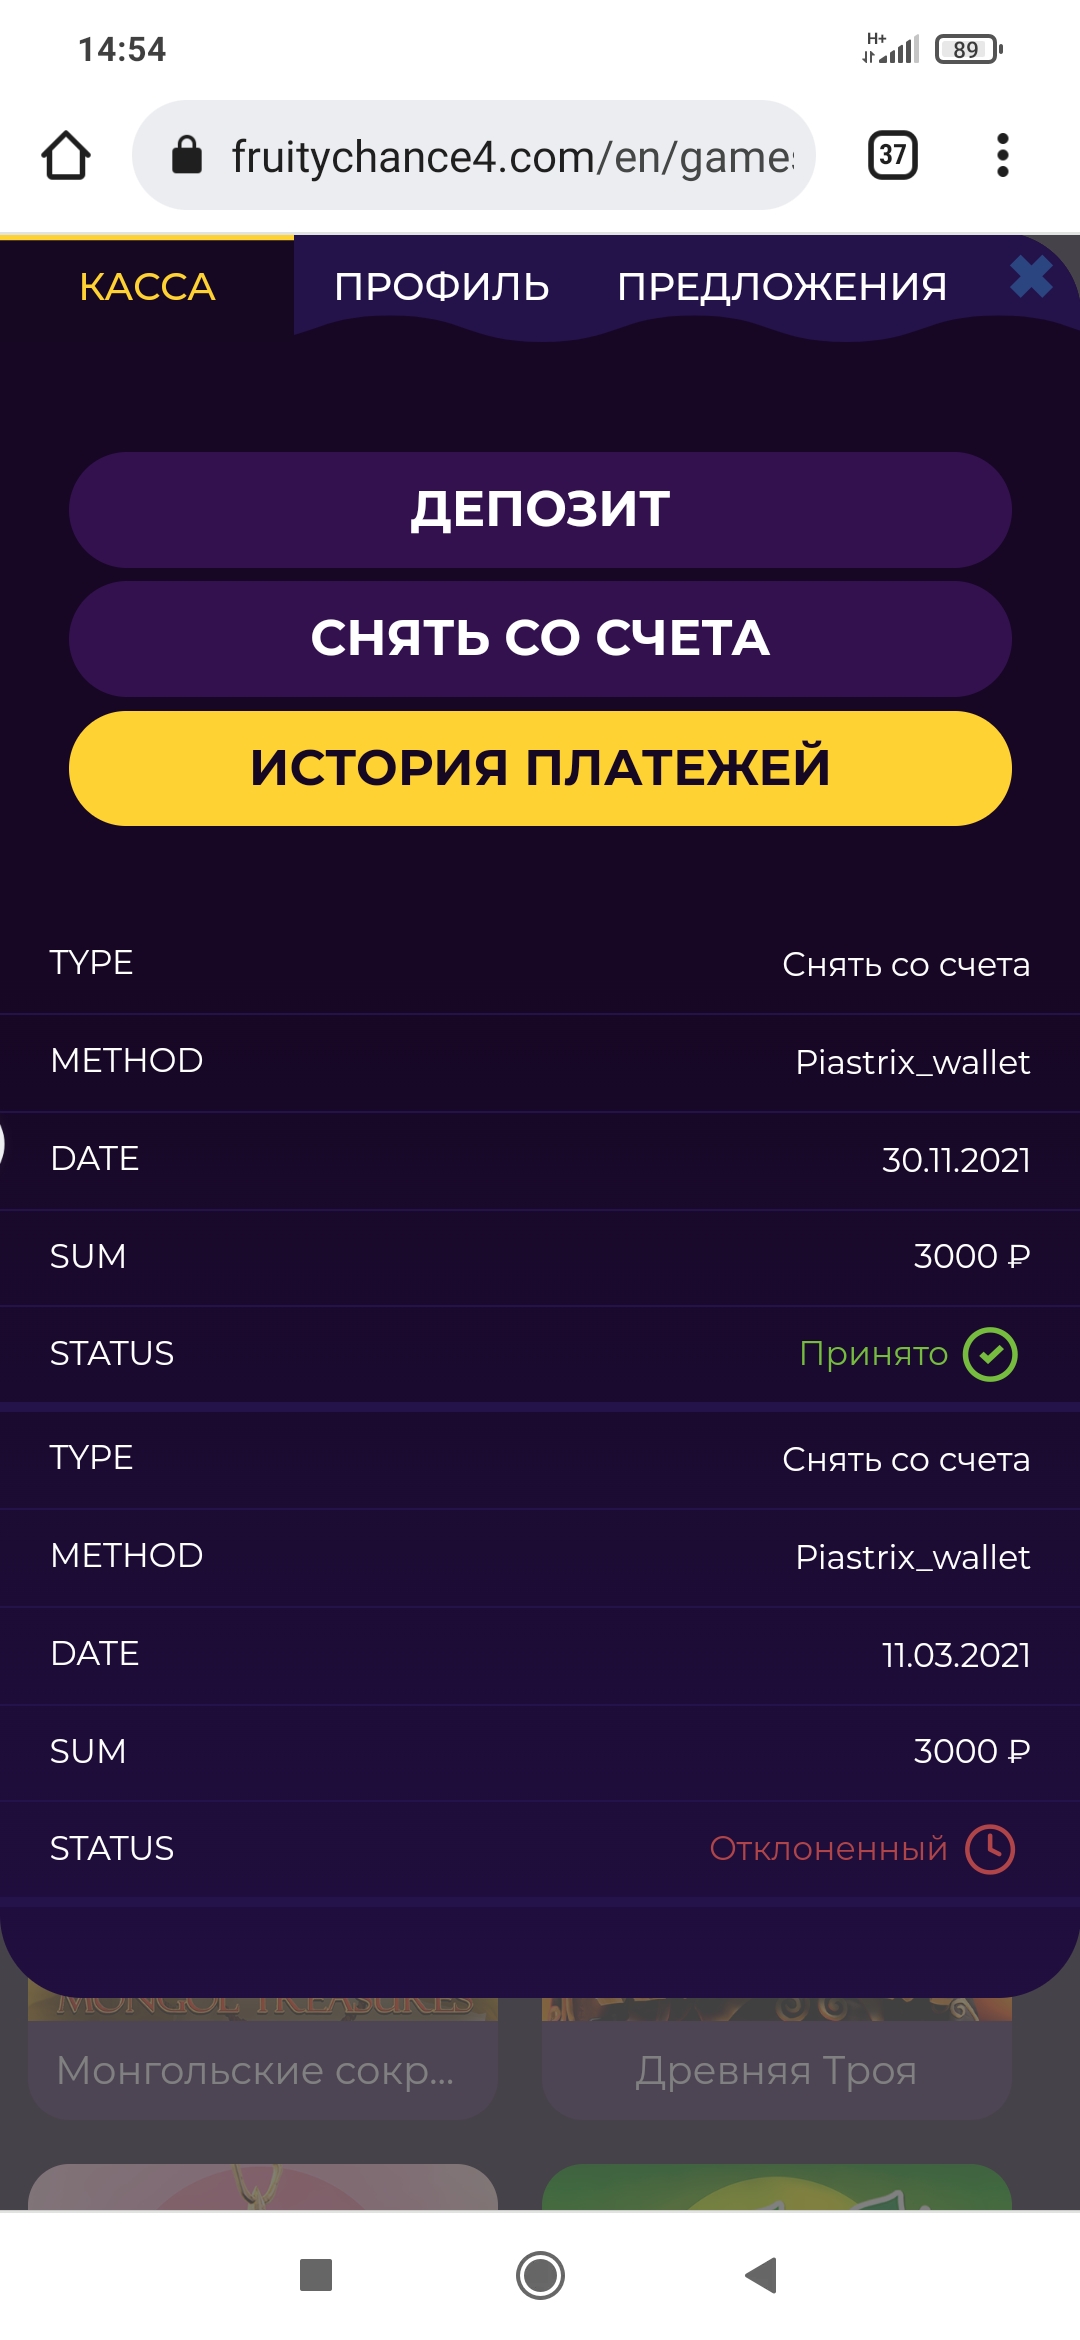Screen dimensions: 1080x2340
Task: Open the ПРОФИЛЬ tab
Action: (x=442, y=287)
